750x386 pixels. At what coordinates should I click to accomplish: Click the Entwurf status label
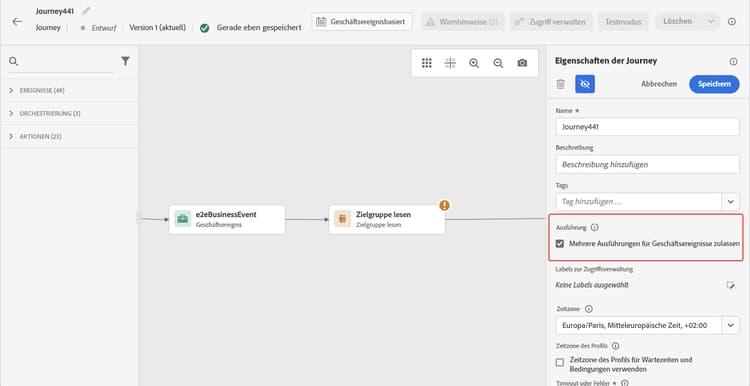click(104, 28)
